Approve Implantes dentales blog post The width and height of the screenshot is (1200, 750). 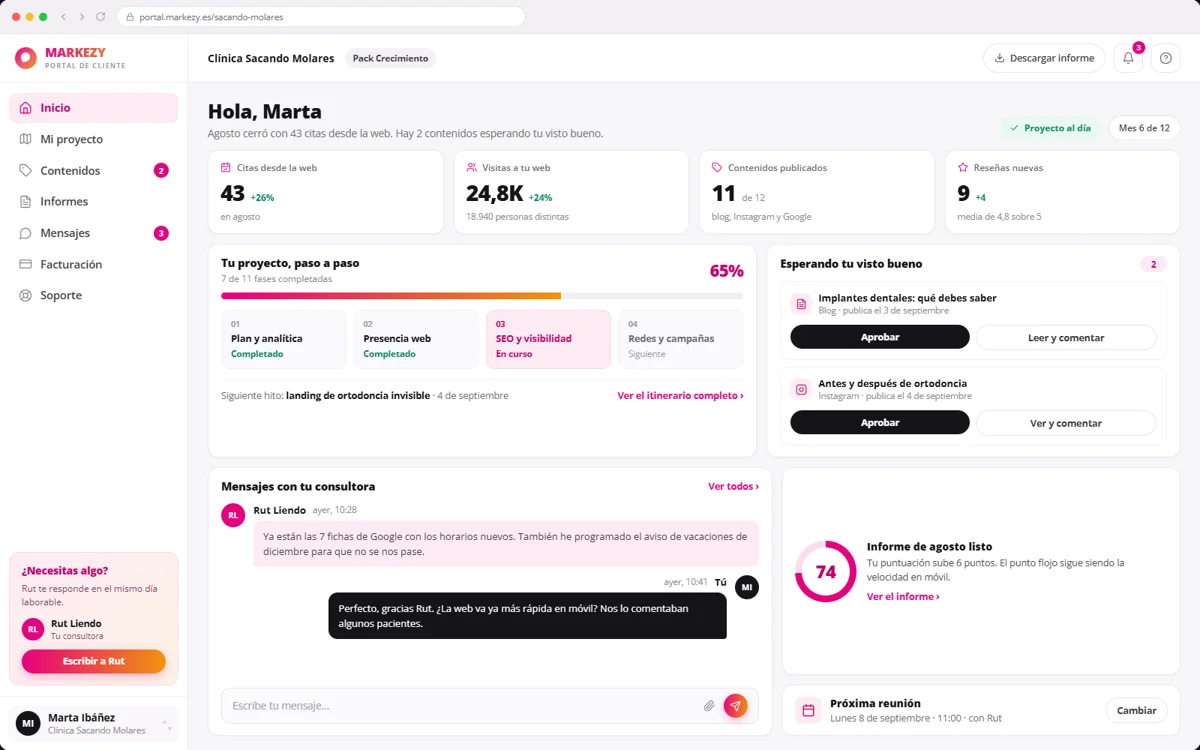[x=880, y=337]
